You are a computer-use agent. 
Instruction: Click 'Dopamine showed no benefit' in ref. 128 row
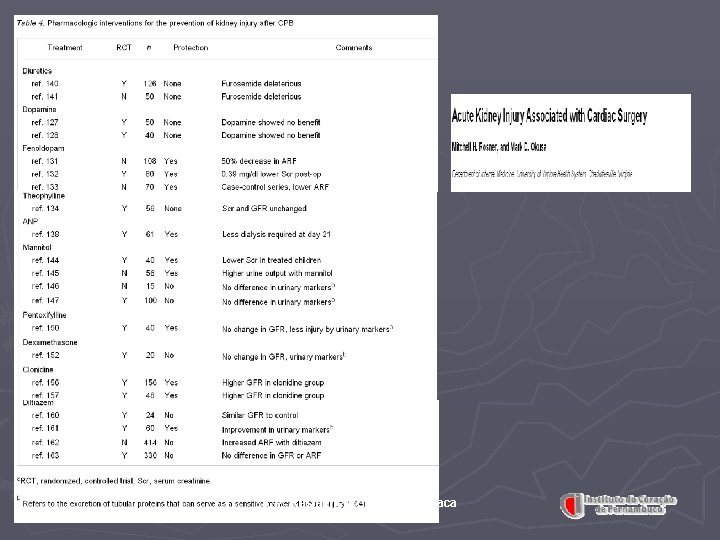[x=270, y=135]
